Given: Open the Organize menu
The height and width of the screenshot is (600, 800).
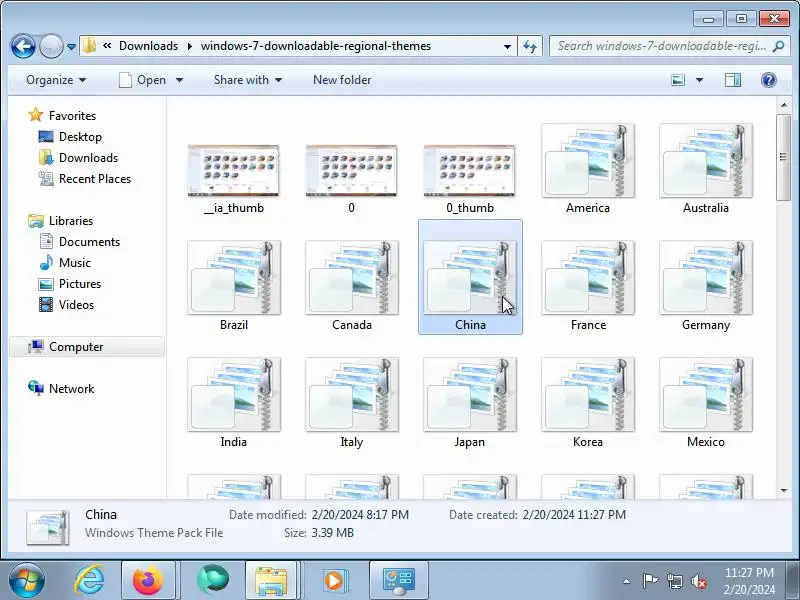Looking at the screenshot, I should click(x=56, y=80).
